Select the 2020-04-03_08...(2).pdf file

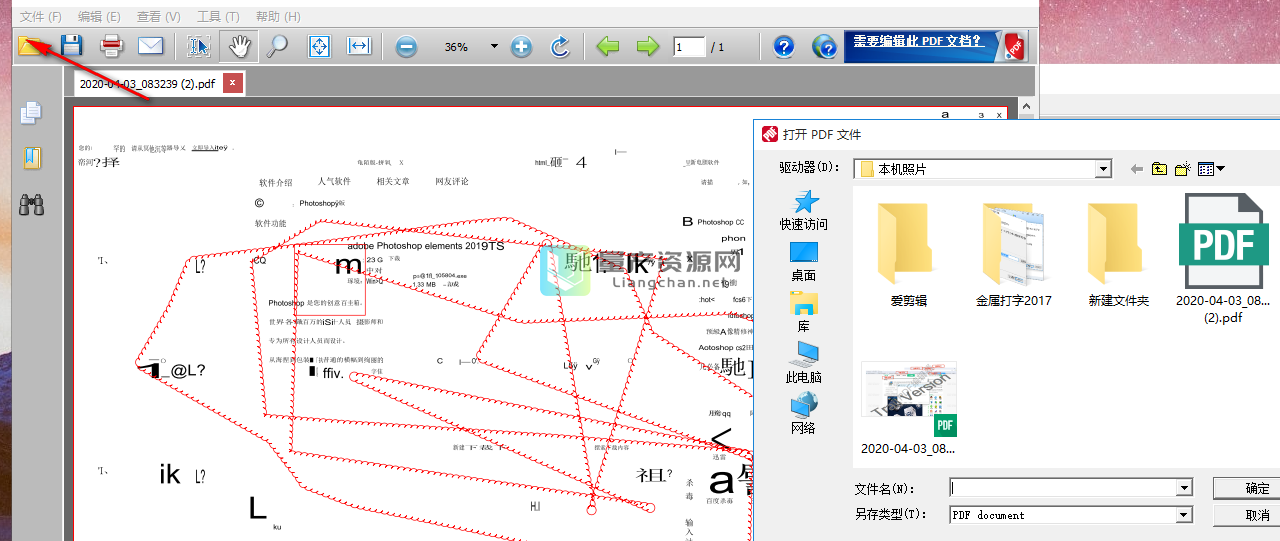point(1222,258)
